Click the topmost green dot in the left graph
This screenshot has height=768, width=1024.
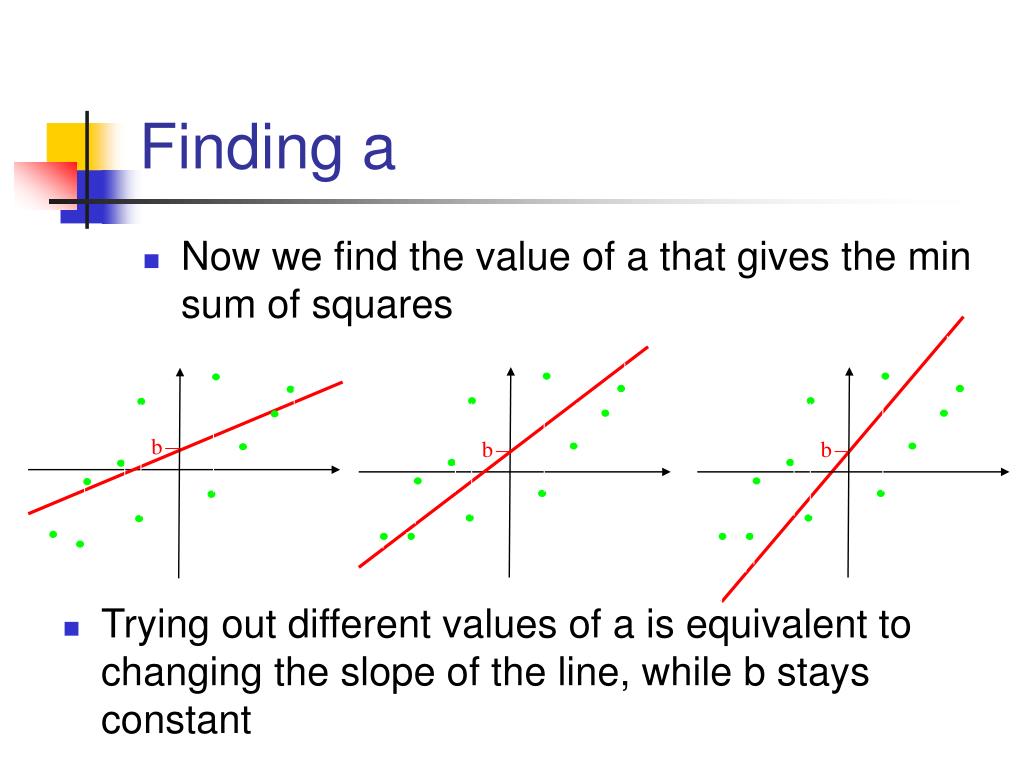tap(216, 377)
